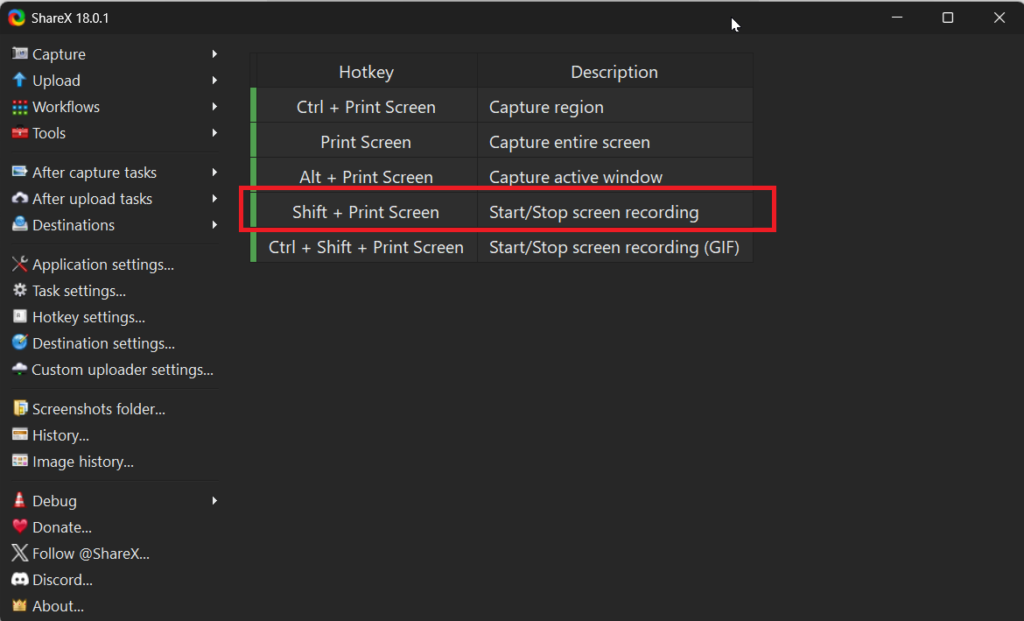The width and height of the screenshot is (1024, 621).
Task: Expand the After capture tasks arrow
Action: pyautogui.click(x=214, y=172)
